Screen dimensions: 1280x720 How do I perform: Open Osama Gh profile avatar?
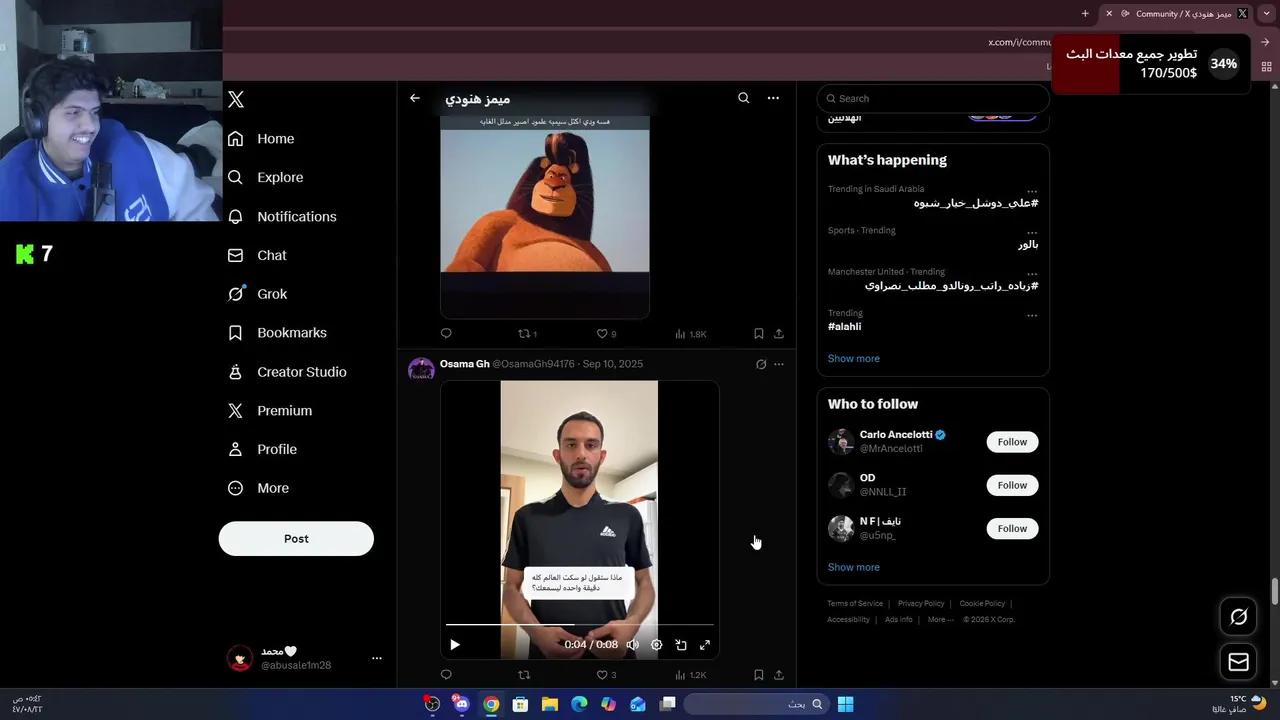tap(421, 369)
